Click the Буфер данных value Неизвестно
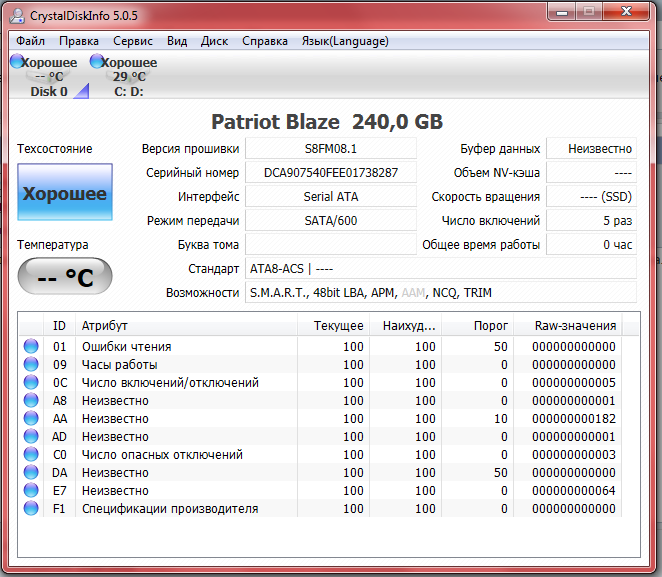Image resolution: width=662 pixels, height=577 pixels. (591, 149)
